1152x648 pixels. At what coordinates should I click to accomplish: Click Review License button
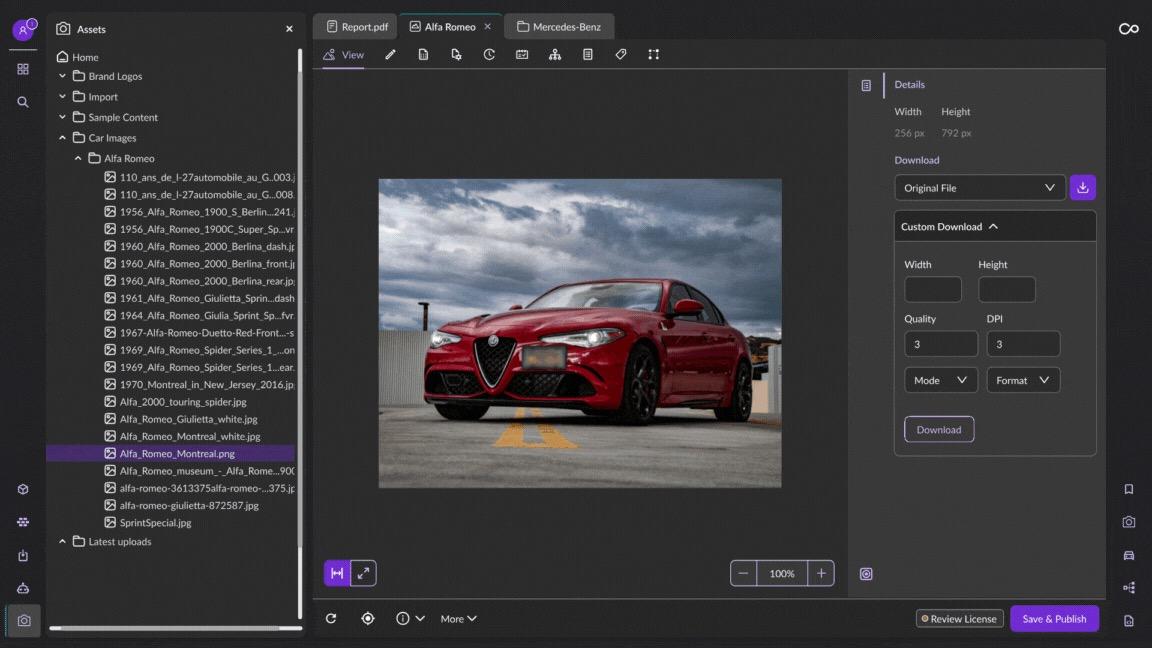pyautogui.click(x=960, y=619)
